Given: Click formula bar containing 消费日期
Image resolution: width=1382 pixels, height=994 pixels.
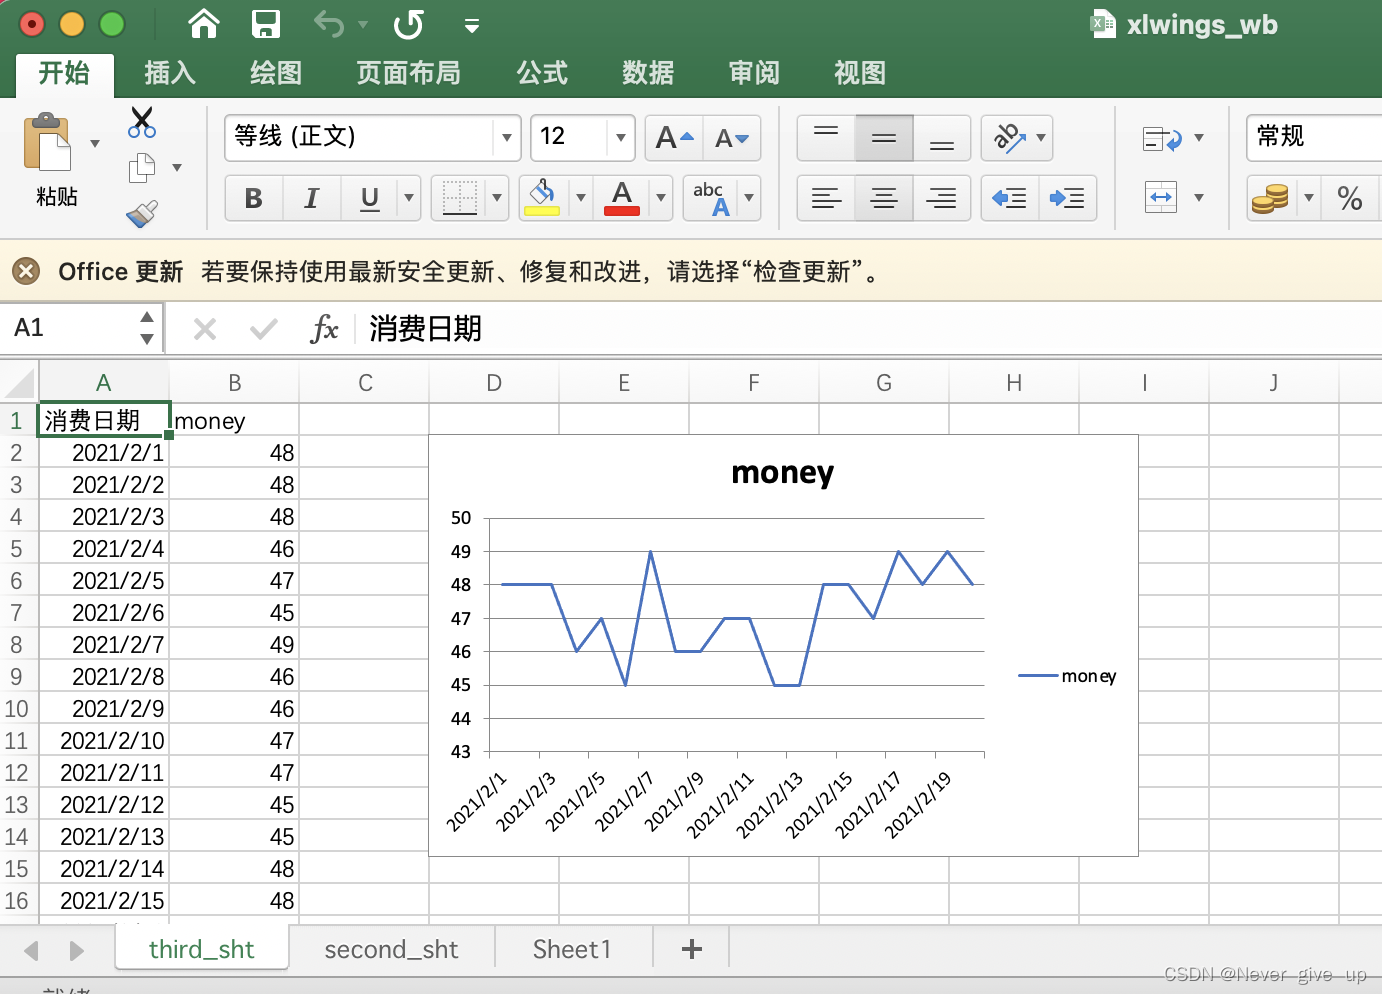Looking at the screenshot, I should pos(870,328).
